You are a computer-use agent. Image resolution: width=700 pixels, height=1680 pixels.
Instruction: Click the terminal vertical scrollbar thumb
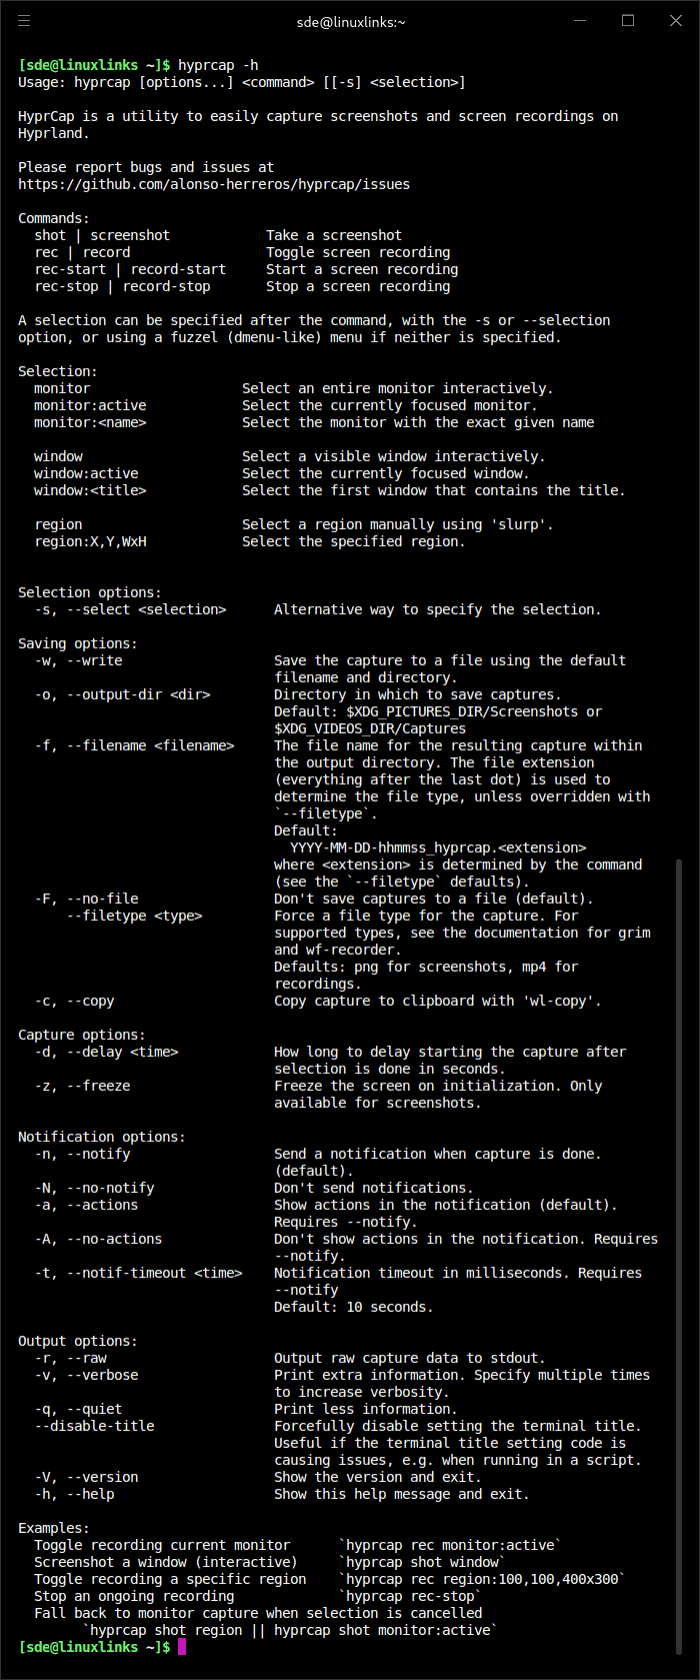pos(679,1250)
